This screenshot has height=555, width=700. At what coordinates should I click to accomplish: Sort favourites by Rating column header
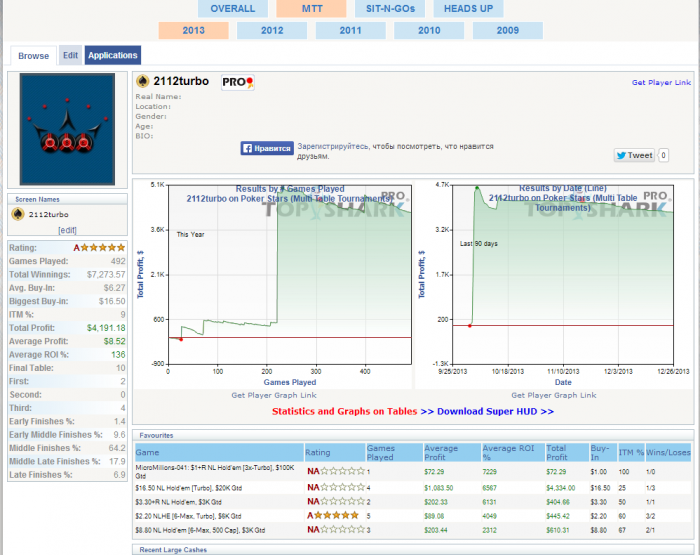pyautogui.click(x=334, y=452)
